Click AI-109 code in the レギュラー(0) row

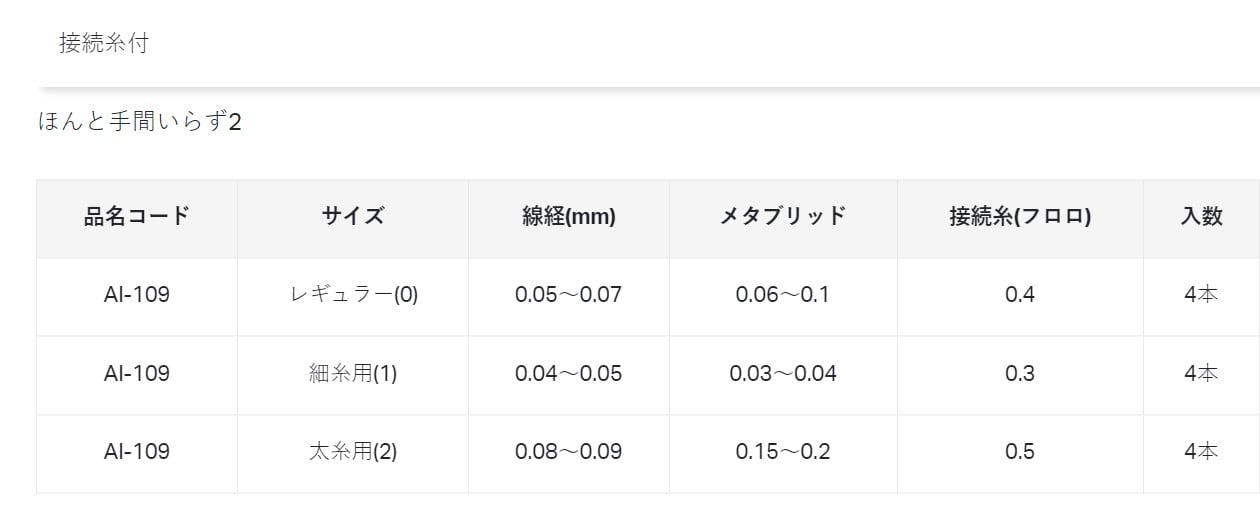coord(137,295)
